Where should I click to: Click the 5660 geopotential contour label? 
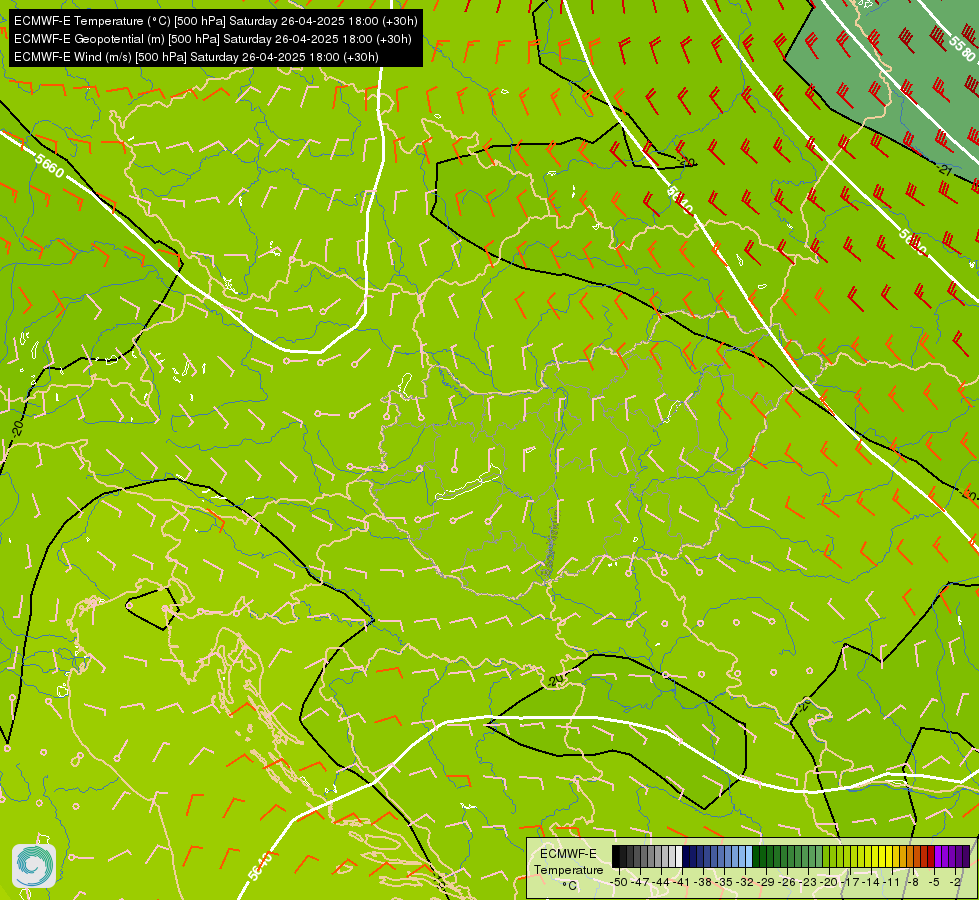click(x=49, y=166)
